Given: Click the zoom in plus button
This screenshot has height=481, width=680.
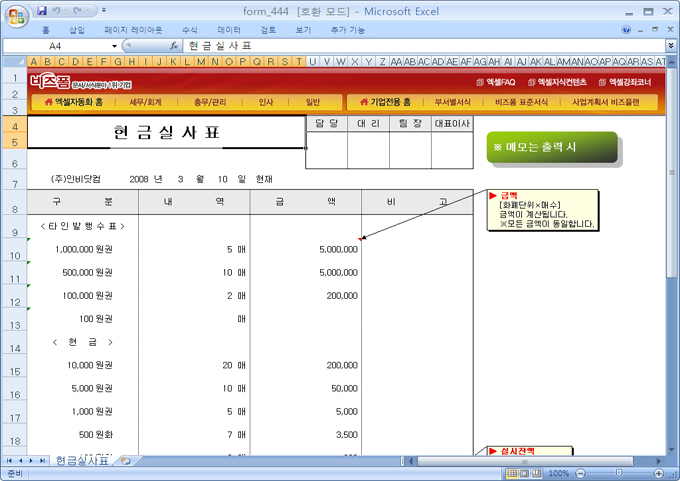Looking at the screenshot, I should click(x=656, y=473).
